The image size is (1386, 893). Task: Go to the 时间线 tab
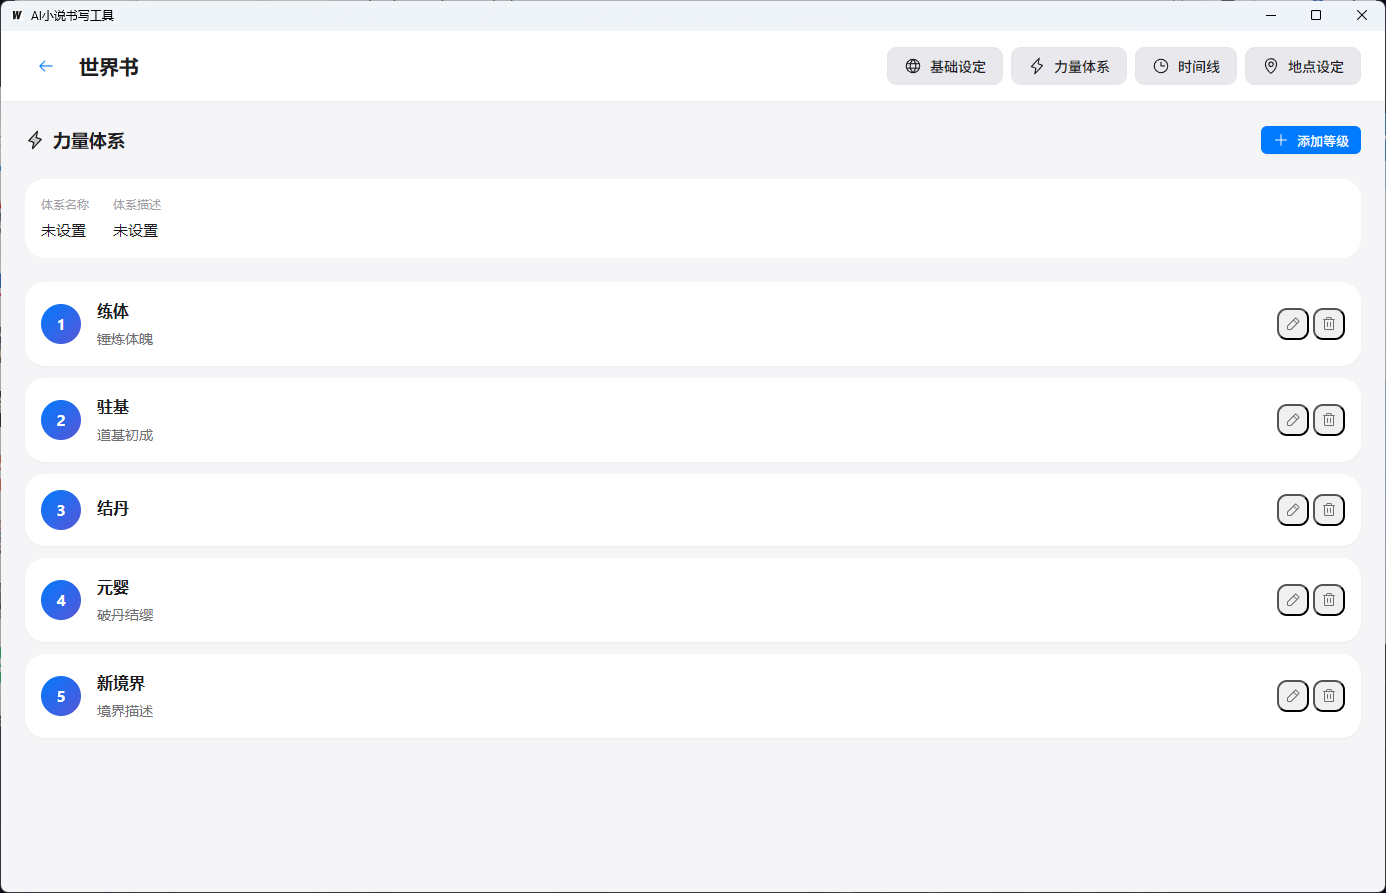[x=1185, y=67]
